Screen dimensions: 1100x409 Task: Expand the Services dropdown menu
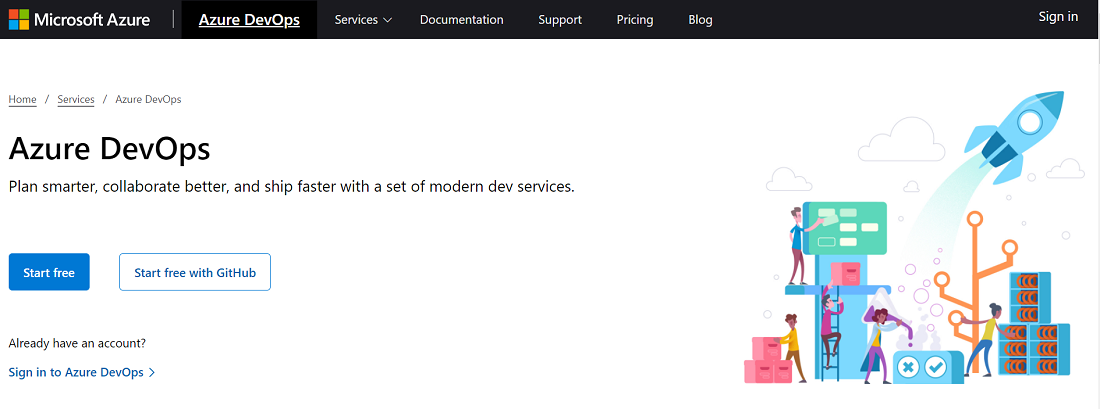coord(363,19)
